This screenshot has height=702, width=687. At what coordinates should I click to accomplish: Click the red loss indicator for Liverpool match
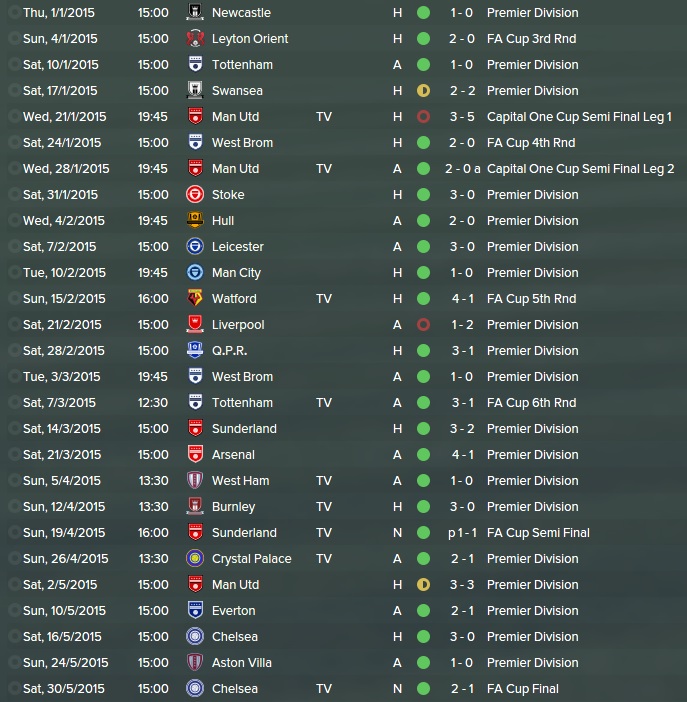(423, 324)
